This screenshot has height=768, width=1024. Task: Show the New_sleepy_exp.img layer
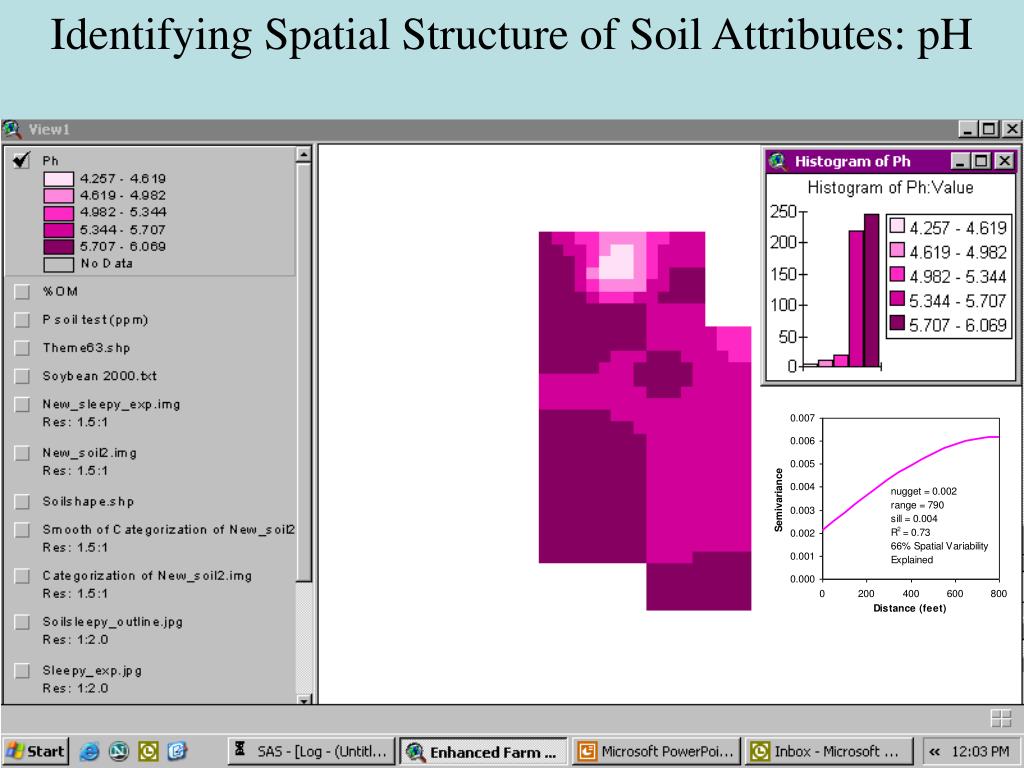pyautogui.click(x=22, y=404)
